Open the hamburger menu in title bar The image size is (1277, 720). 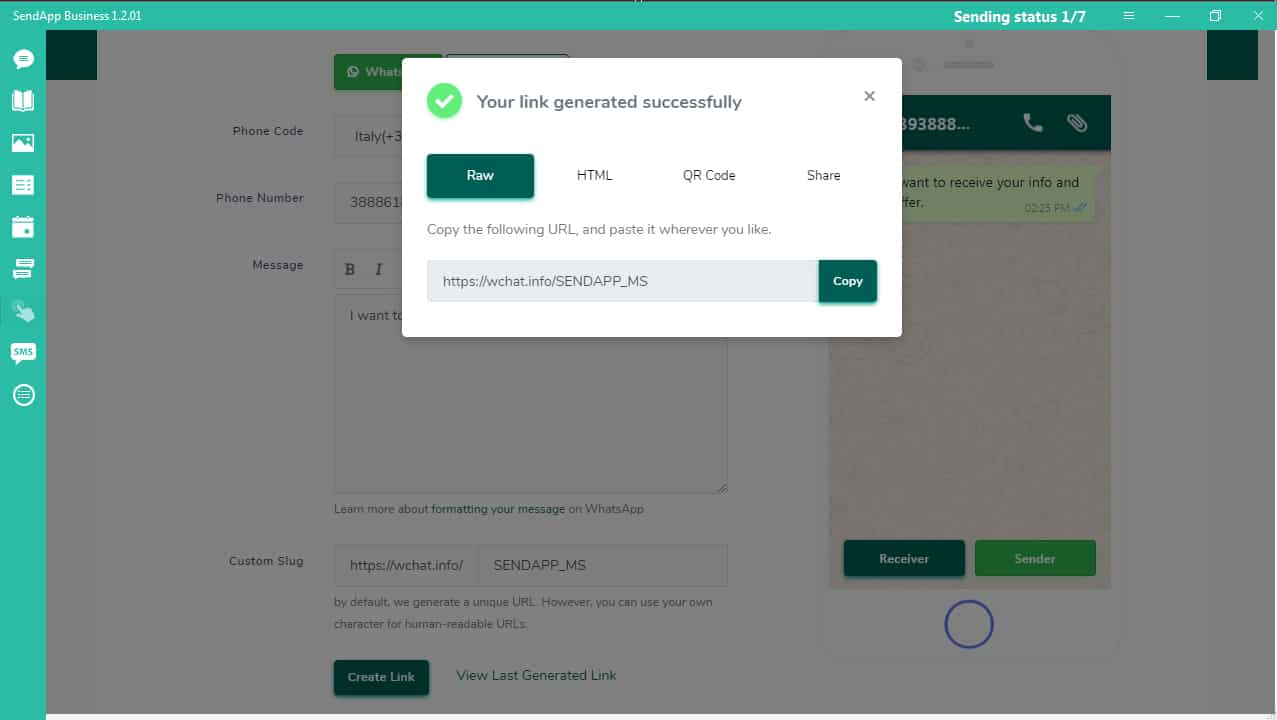[x=1129, y=16]
